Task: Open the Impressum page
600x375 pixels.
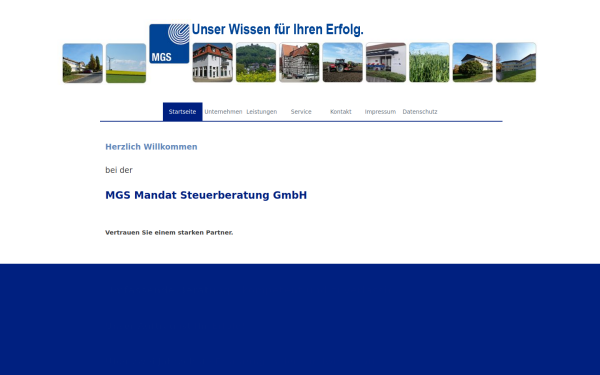Action: pyautogui.click(x=380, y=112)
